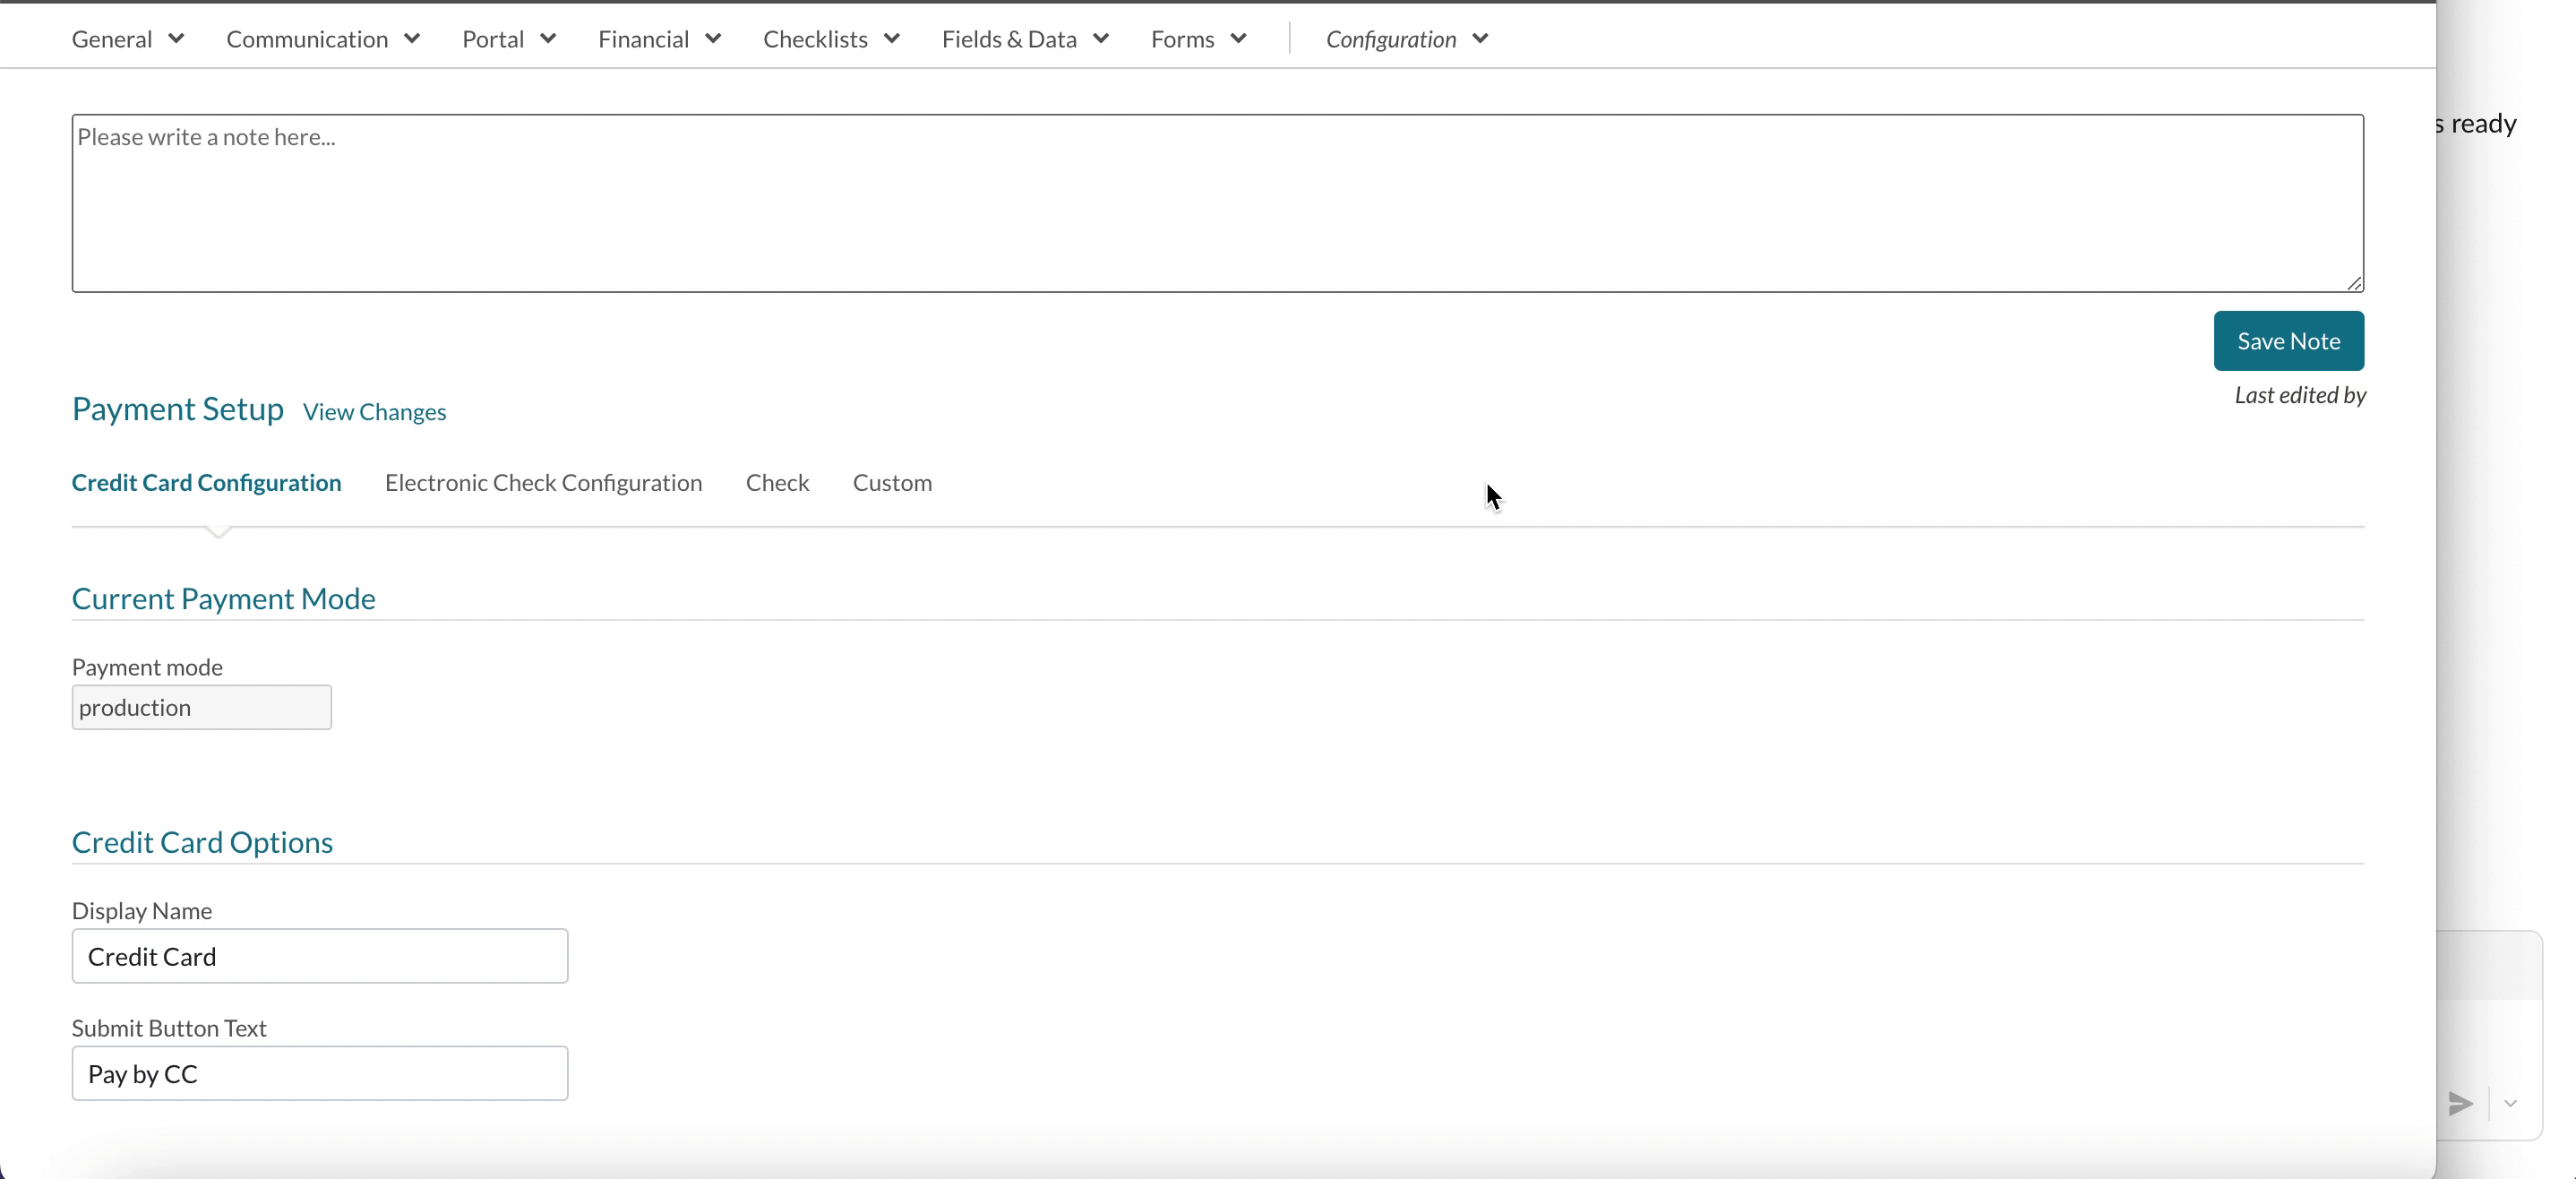Click the note textarea resize handle
Screen dimensions: 2576x1179
click(x=2354, y=283)
